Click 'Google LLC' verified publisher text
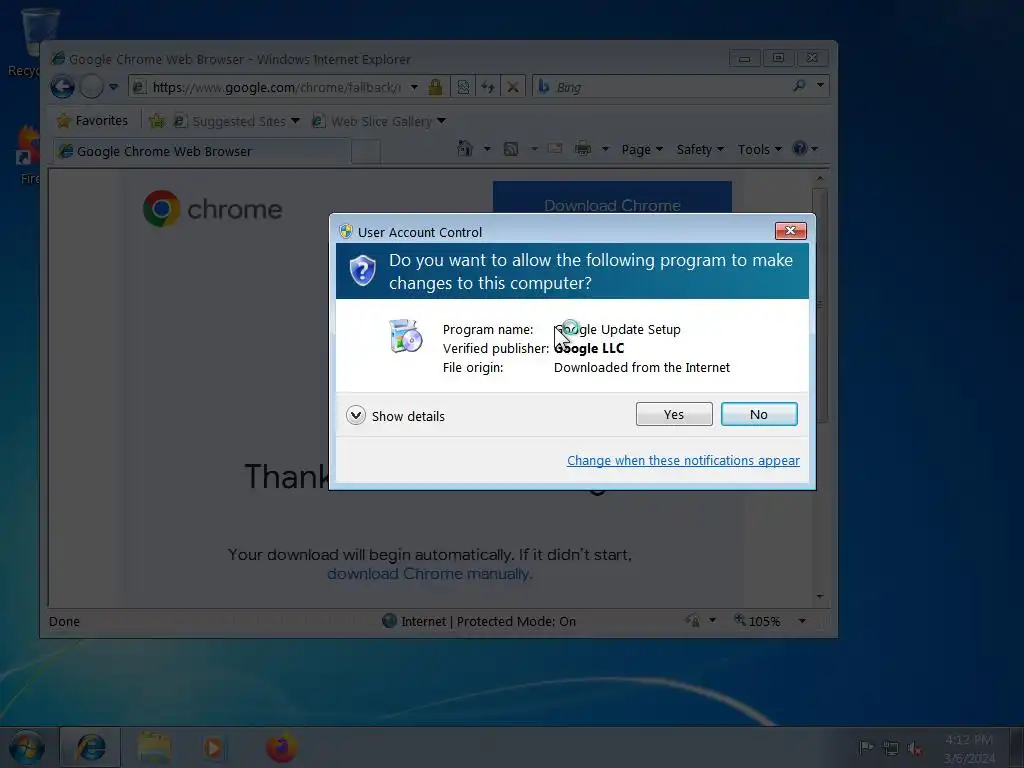Viewport: 1024px width, 768px height. click(589, 348)
